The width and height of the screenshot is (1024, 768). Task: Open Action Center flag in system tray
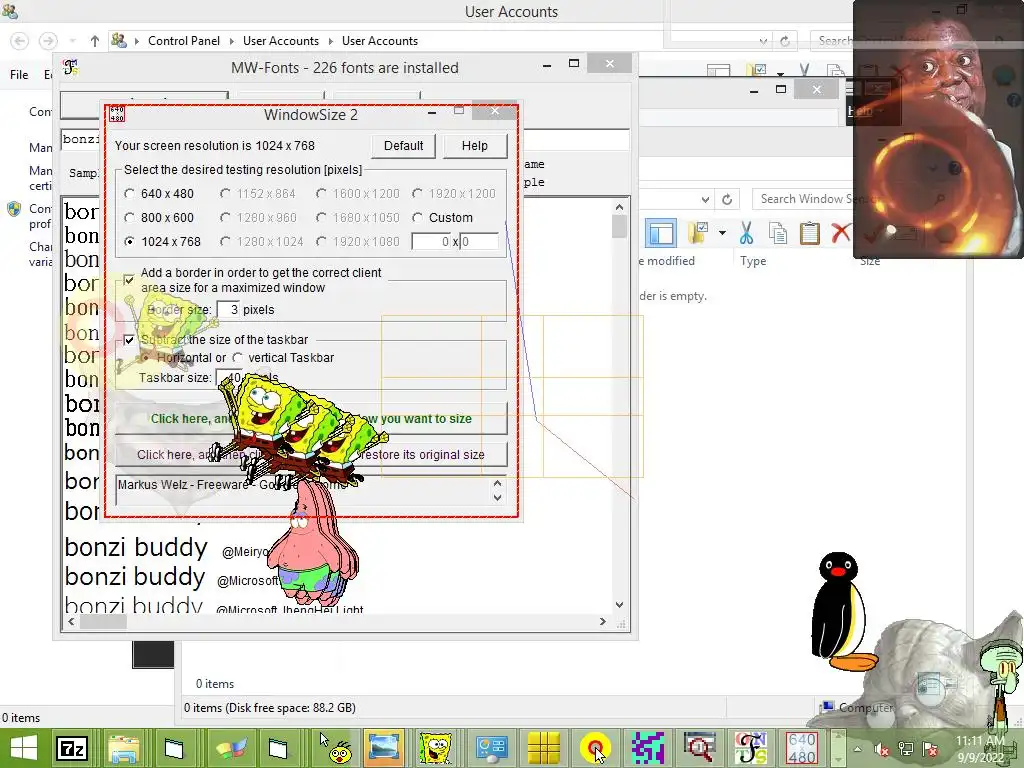coord(931,750)
